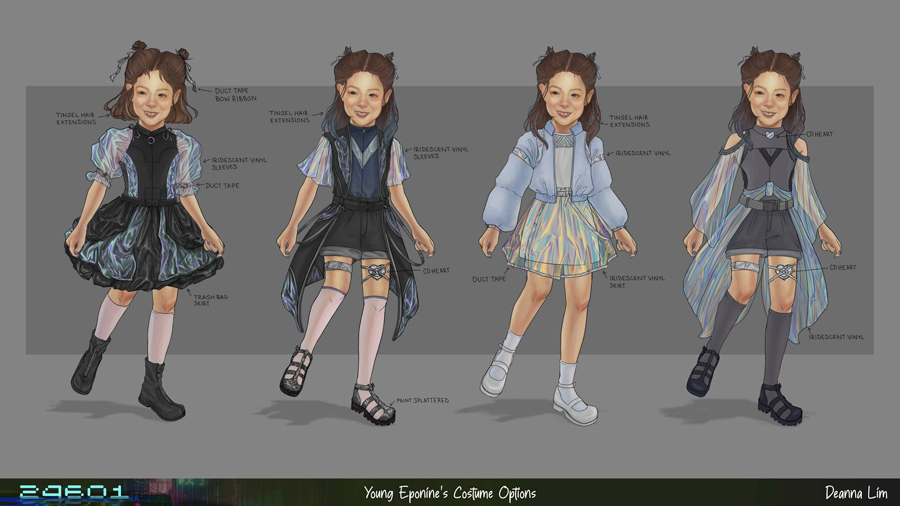Click the "Paint splattered" label
Screen dimensions: 900x506
coord(425,400)
